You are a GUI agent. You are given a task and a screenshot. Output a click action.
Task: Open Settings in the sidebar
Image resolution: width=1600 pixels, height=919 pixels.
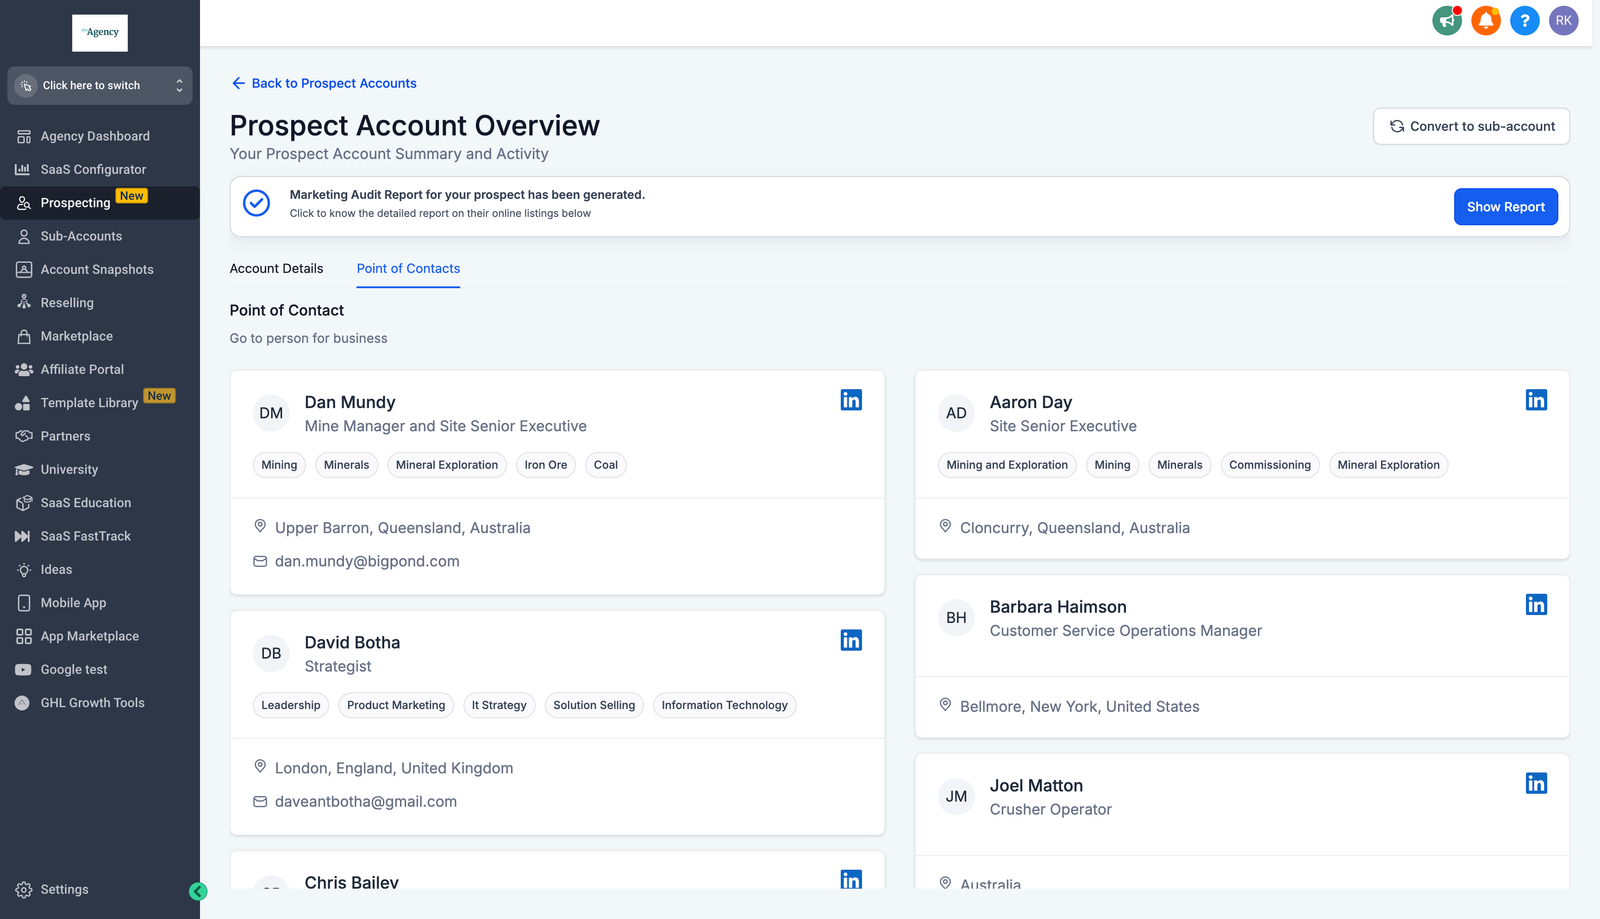click(x=64, y=890)
